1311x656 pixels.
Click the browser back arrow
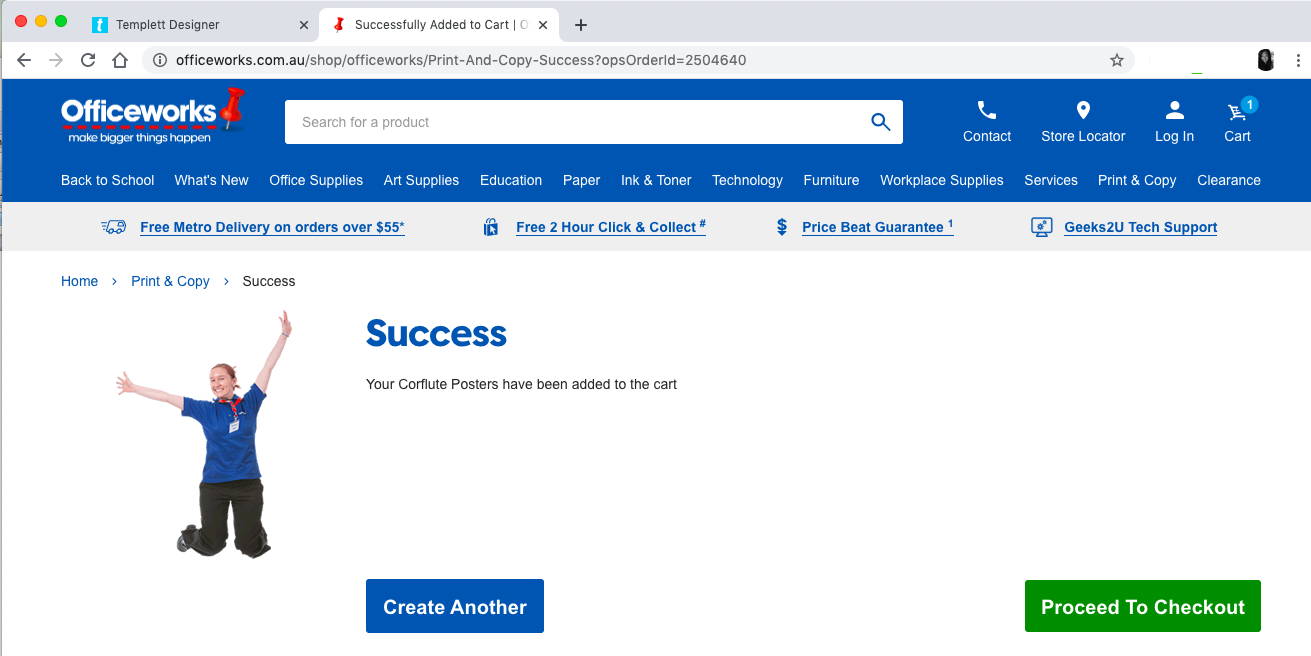click(24, 60)
